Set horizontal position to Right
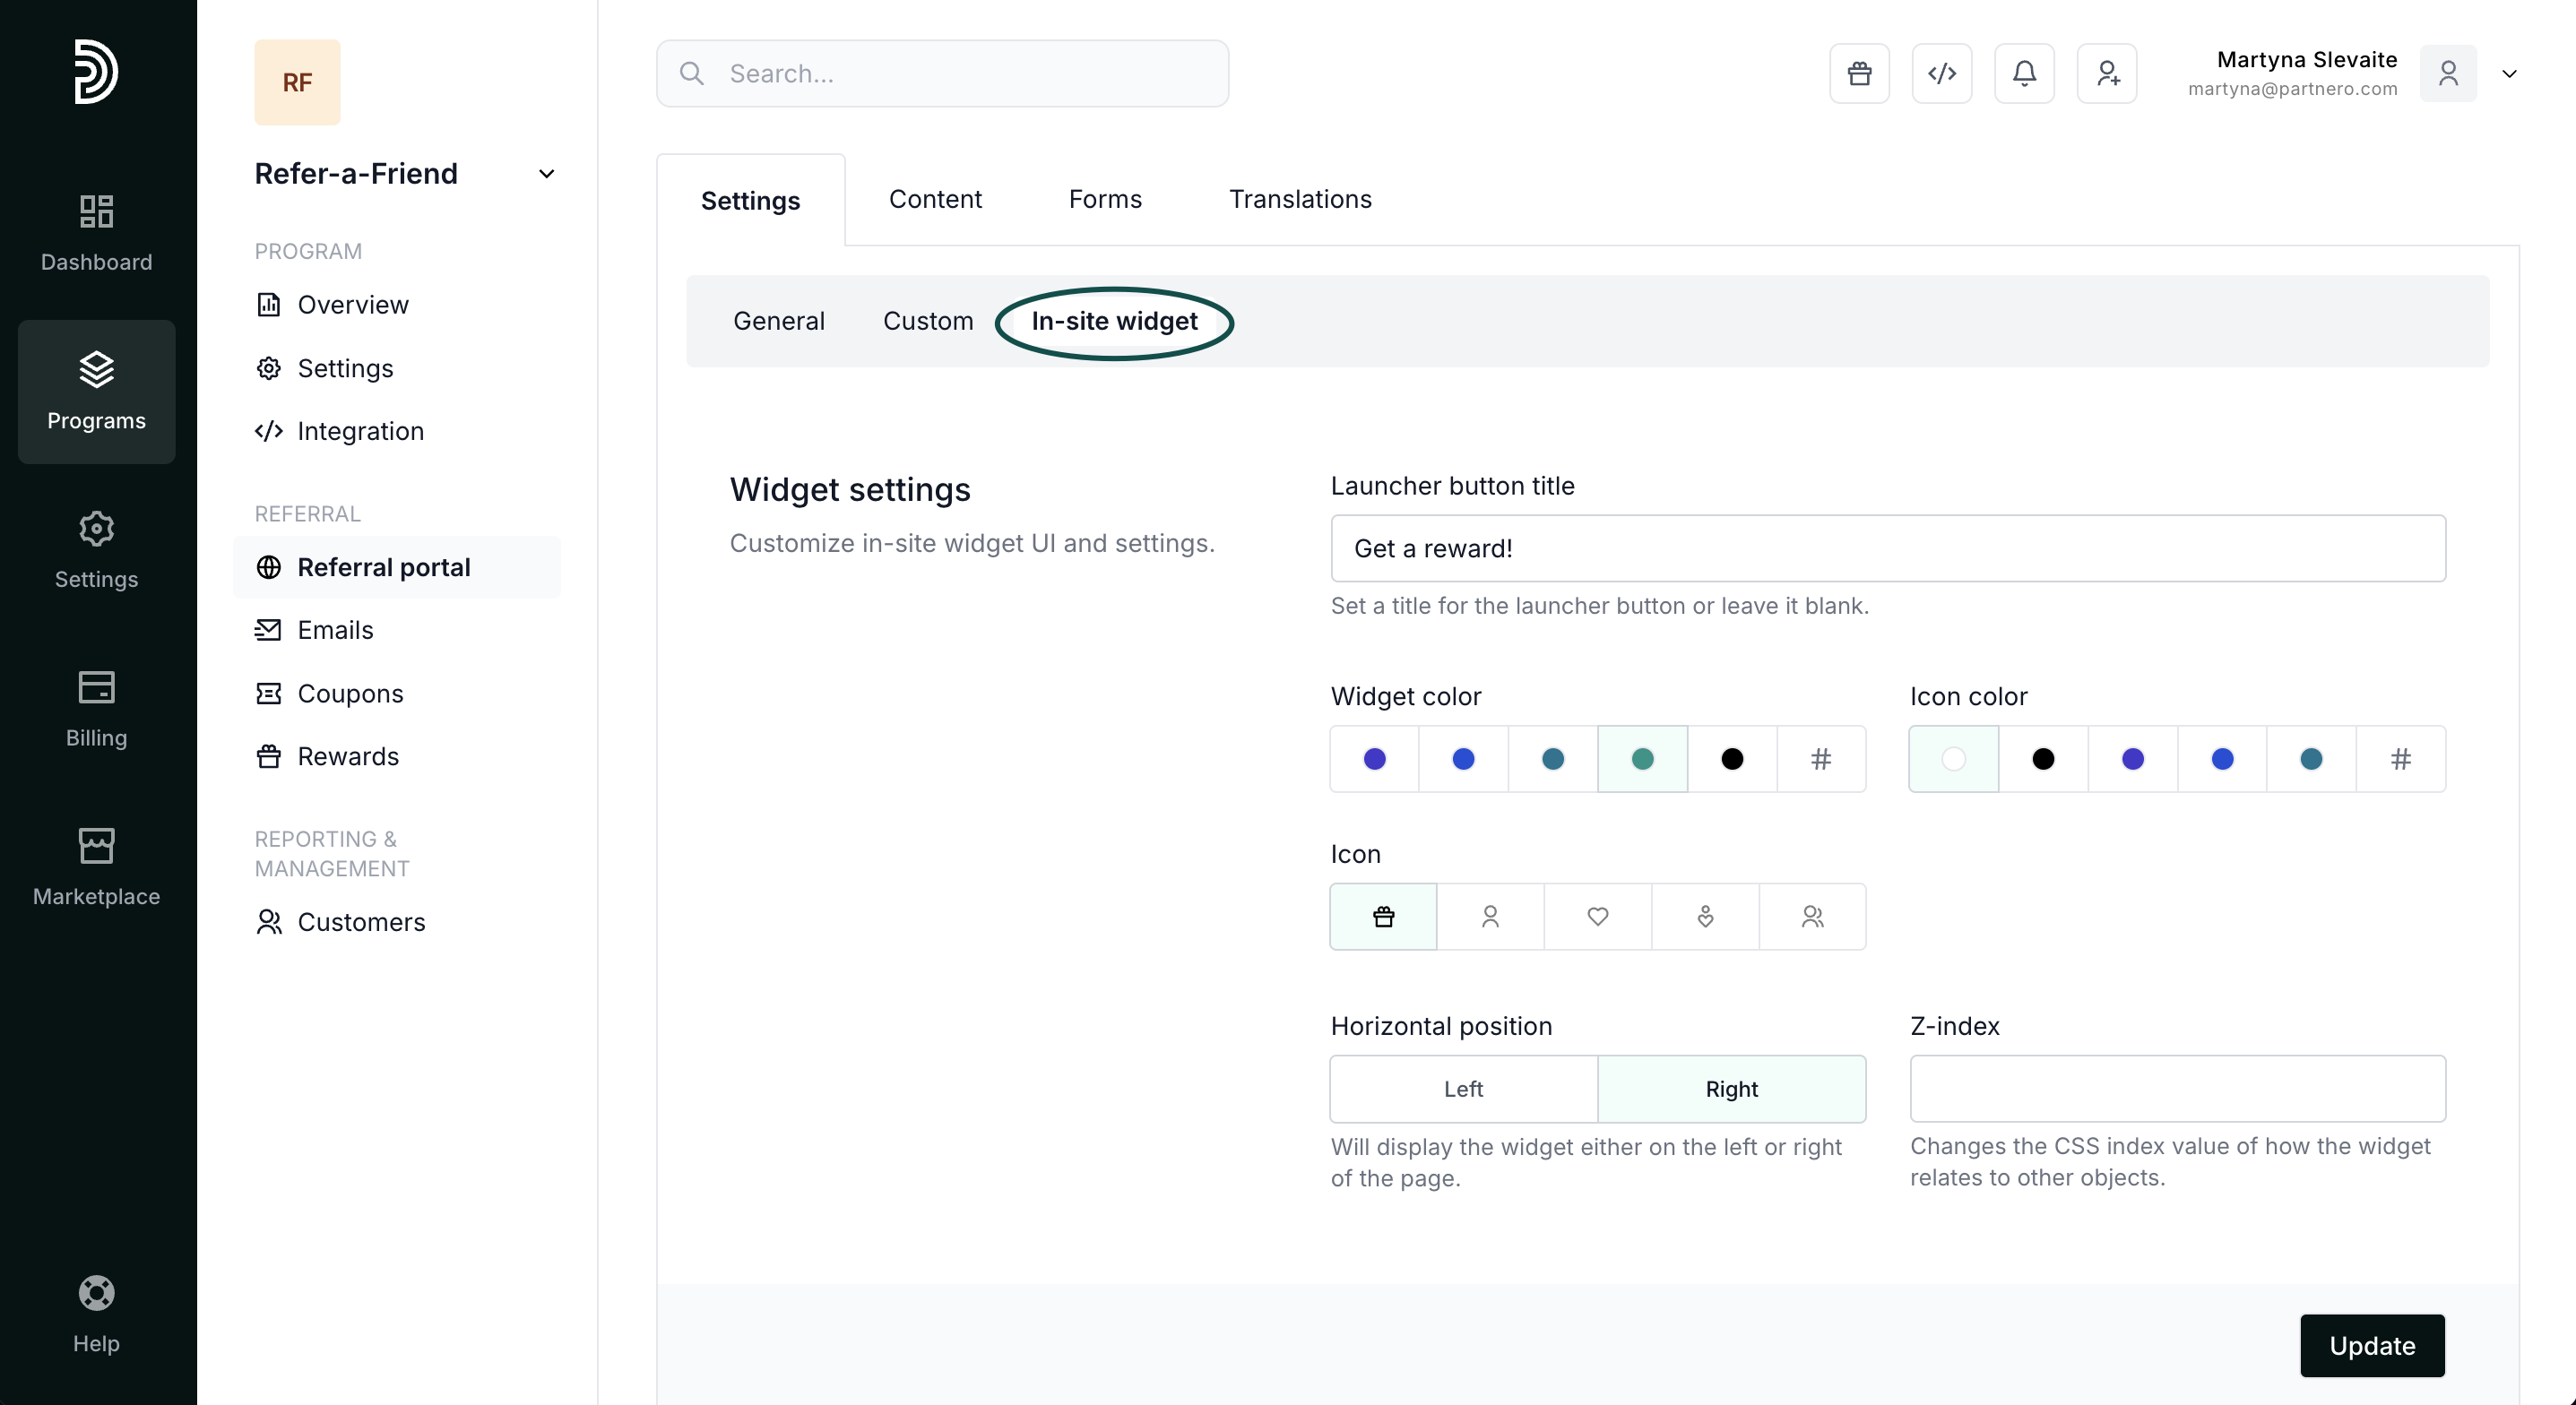This screenshot has width=2576, height=1405. [1731, 1089]
